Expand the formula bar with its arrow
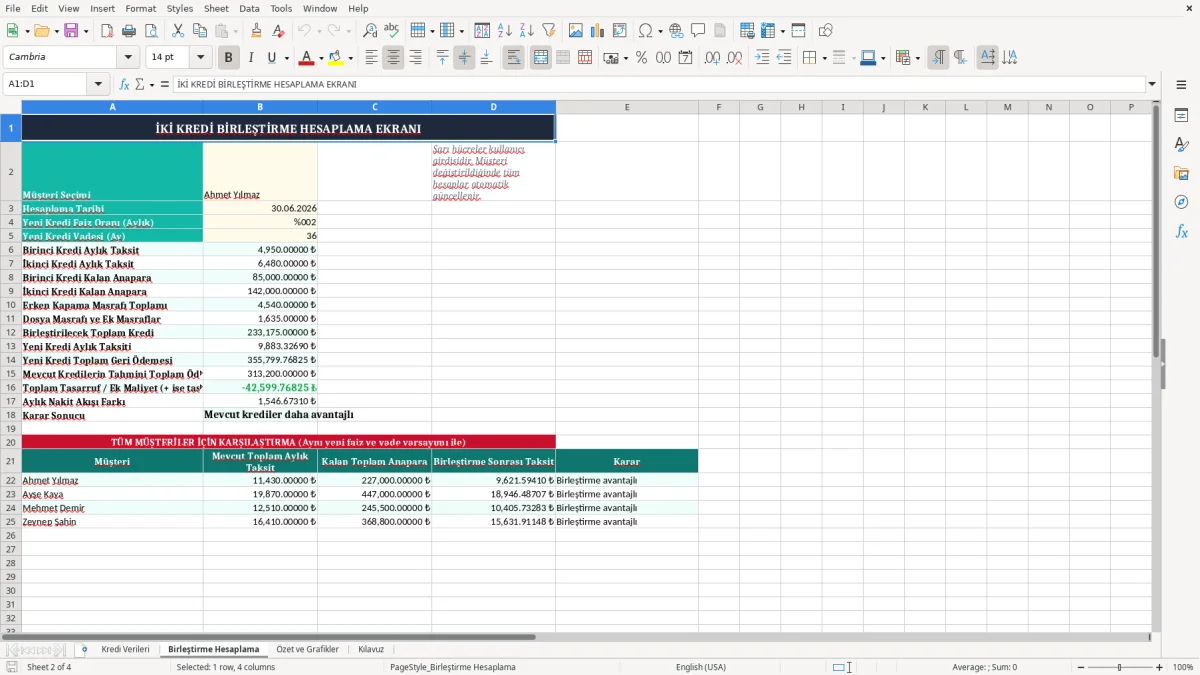This screenshot has height=675, width=1200. pos(1152,84)
